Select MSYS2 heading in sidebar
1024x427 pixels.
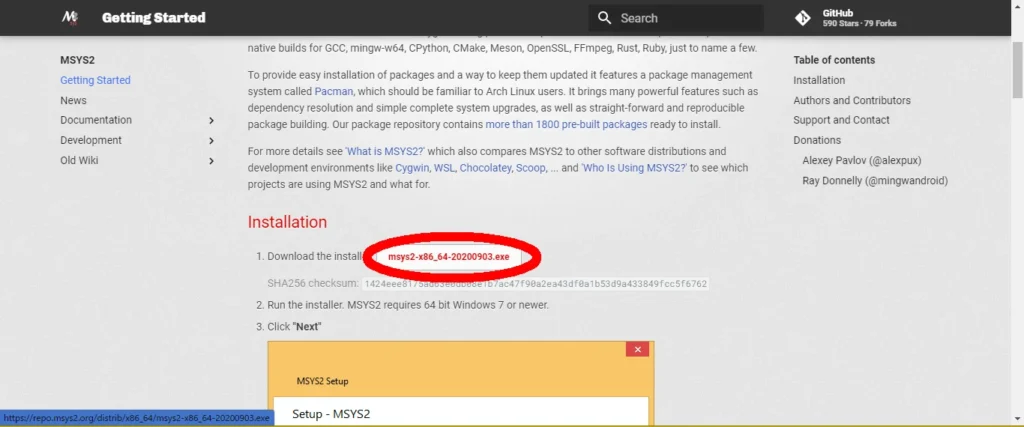tap(78, 60)
